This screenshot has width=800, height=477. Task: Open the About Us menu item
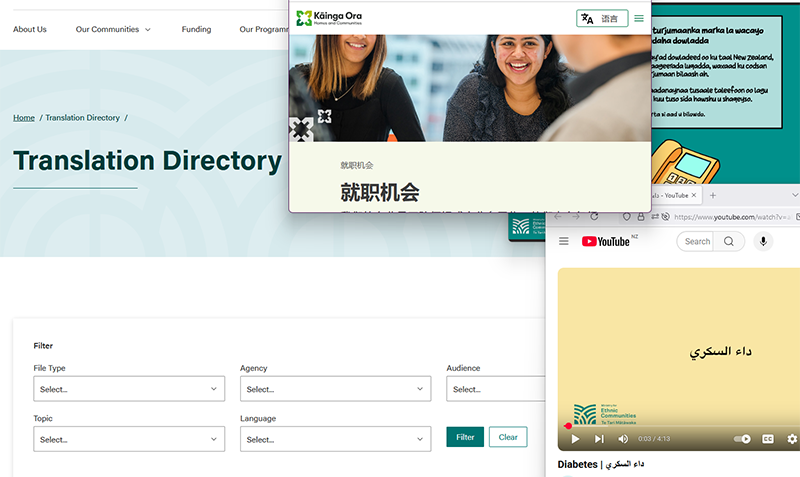click(30, 29)
